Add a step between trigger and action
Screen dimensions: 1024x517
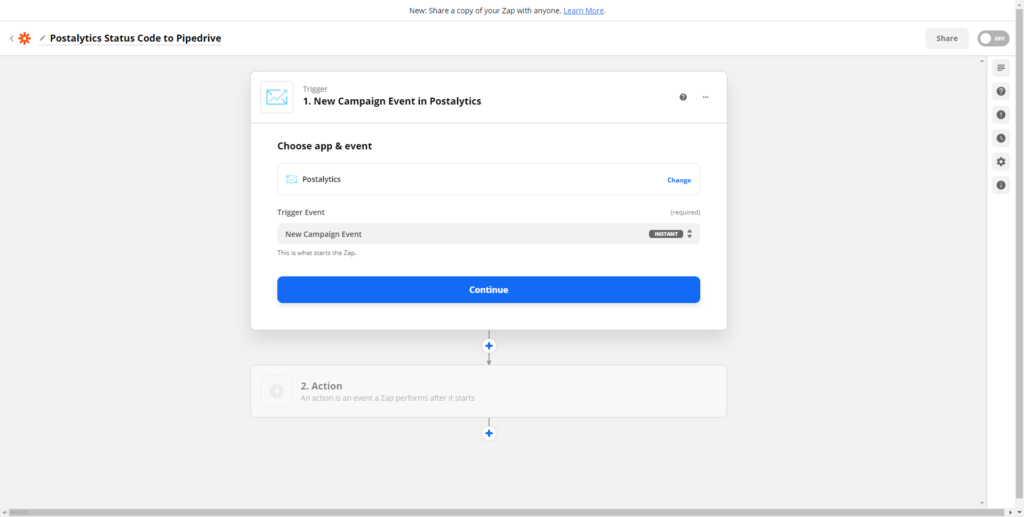488,346
